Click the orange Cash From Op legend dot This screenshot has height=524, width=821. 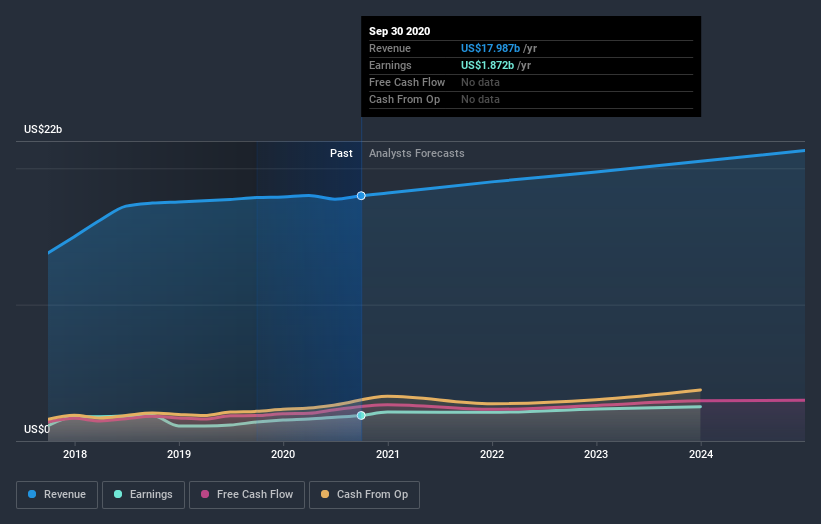(325, 494)
